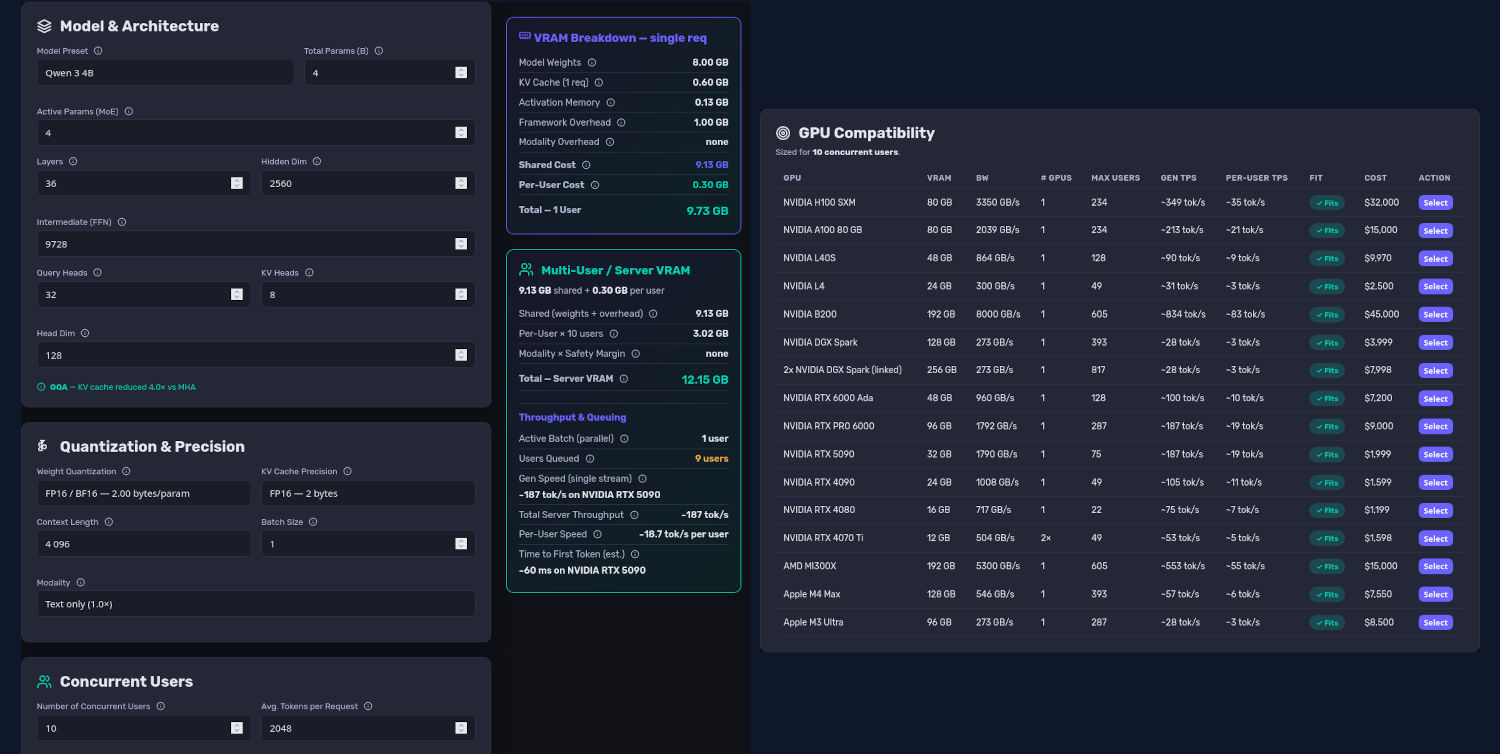The image size is (1500, 754).
Task: Click the NVIDIA RTX PRO 6000 row name
Action: point(828,427)
